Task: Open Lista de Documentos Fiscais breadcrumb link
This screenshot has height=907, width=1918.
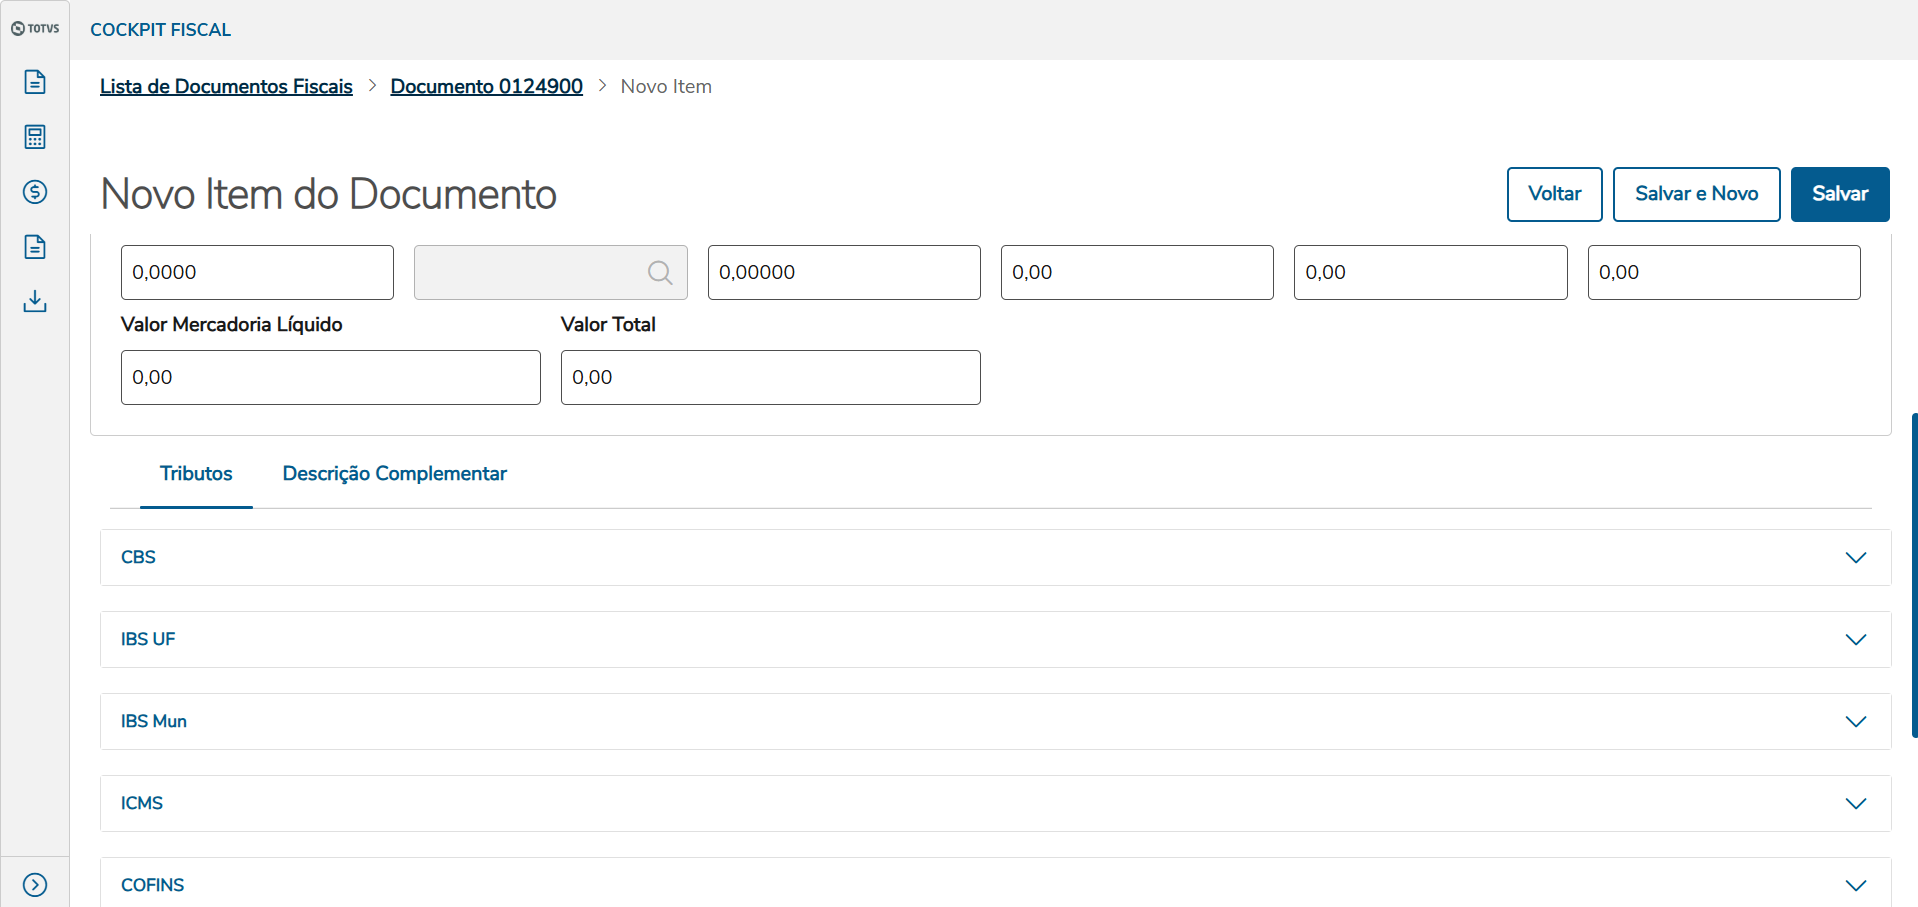Action: pos(226,87)
